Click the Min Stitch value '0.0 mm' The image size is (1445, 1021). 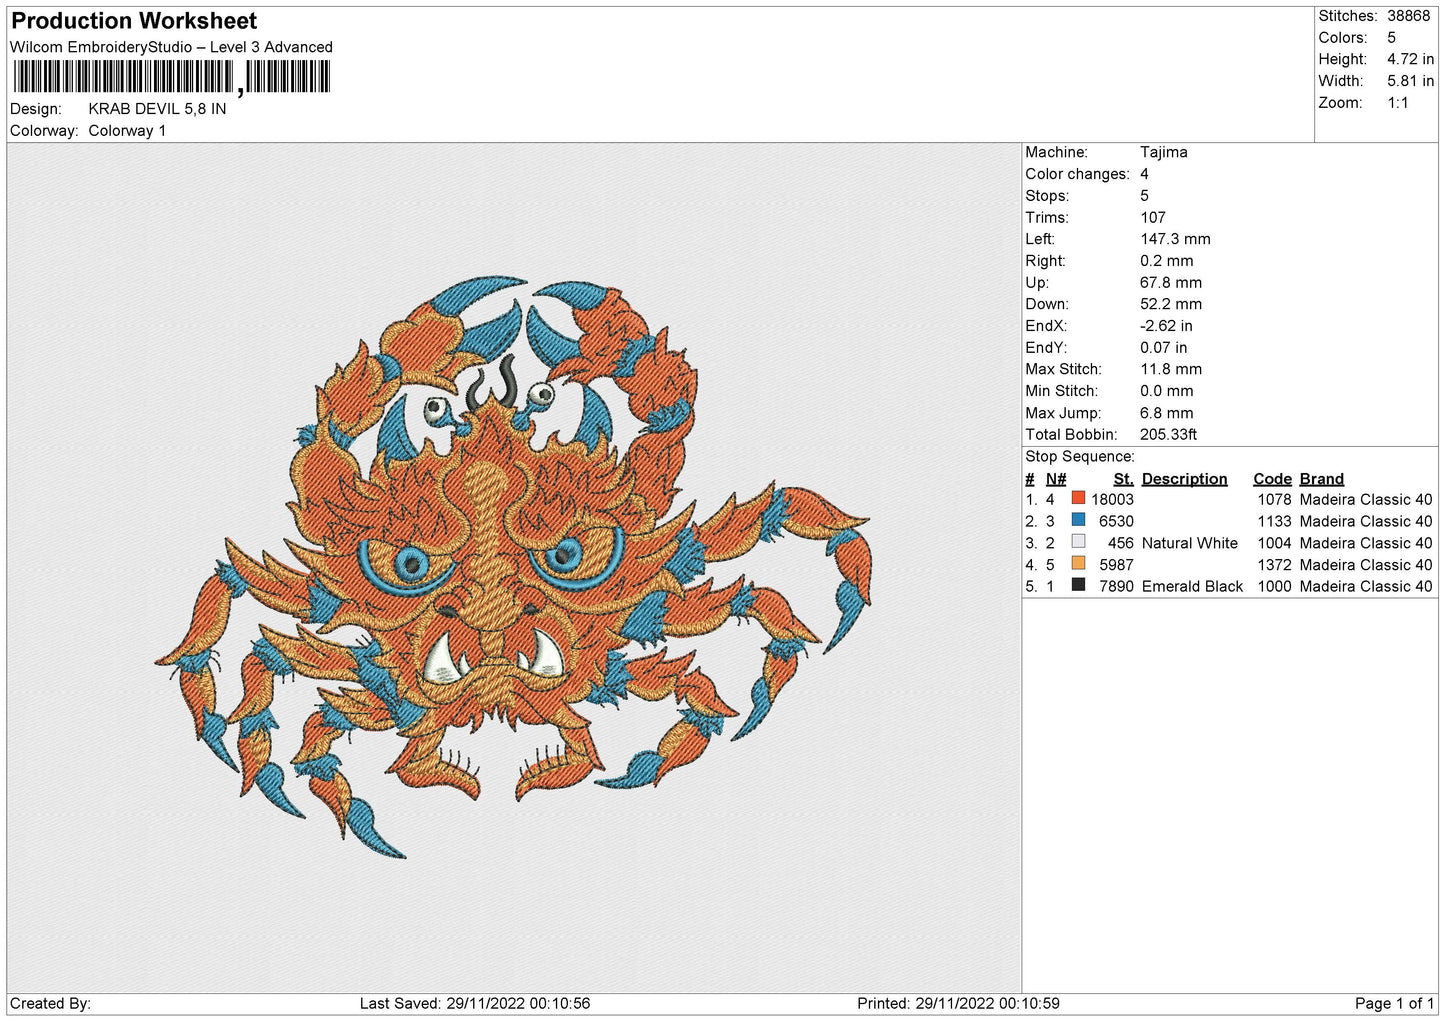pos(1167,391)
